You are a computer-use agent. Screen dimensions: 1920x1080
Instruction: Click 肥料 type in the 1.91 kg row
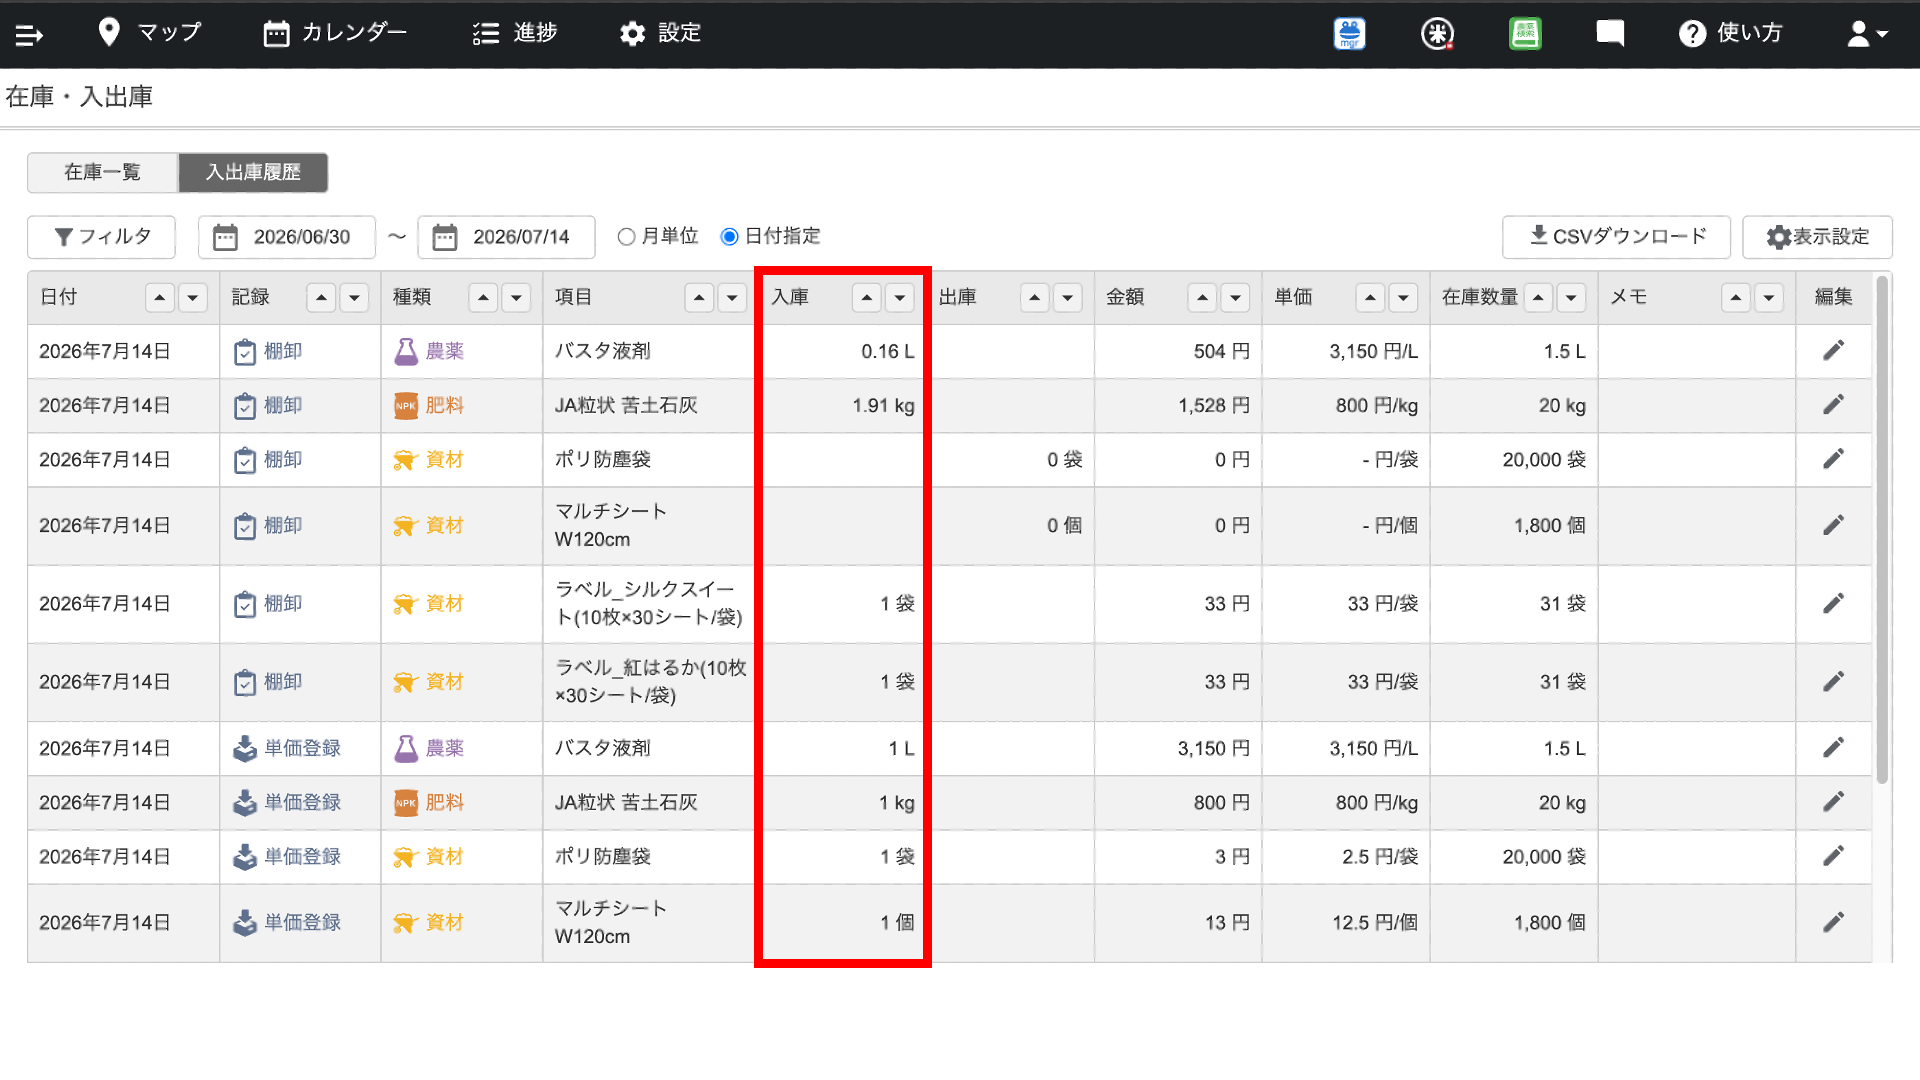(x=429, y=405)
